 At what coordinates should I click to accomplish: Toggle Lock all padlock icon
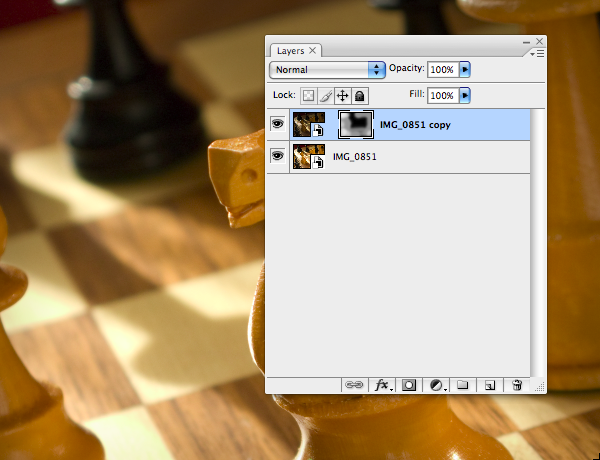(x=360, y=96)
